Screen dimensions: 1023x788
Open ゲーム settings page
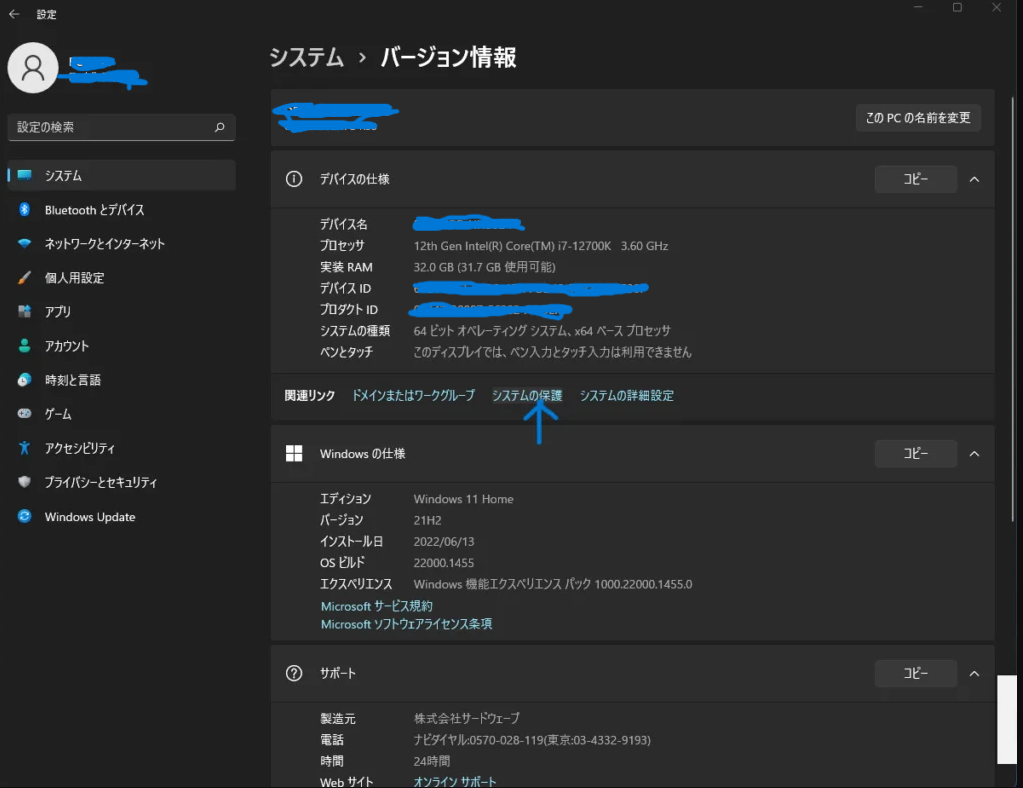click(121, 414)
